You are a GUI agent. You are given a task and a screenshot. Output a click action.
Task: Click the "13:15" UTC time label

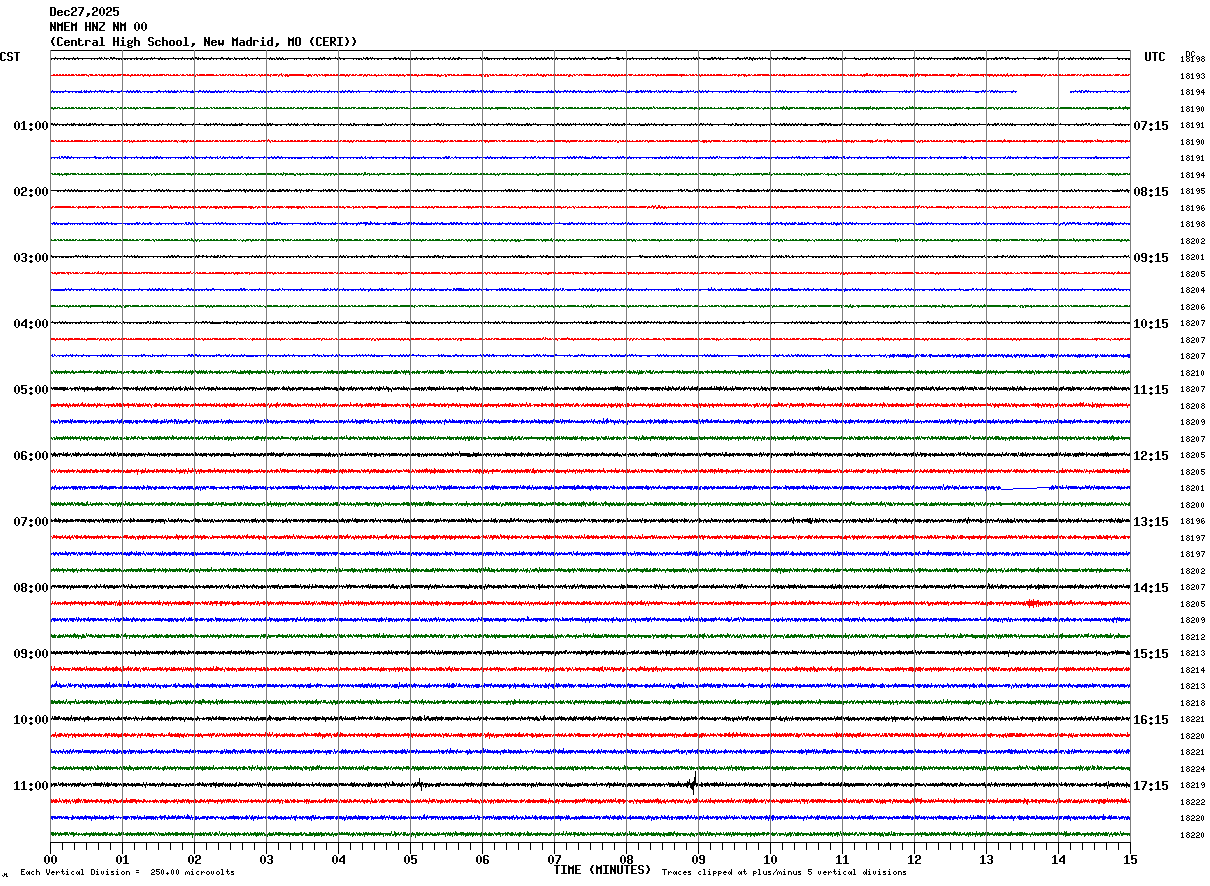[x=1152, y=522]
